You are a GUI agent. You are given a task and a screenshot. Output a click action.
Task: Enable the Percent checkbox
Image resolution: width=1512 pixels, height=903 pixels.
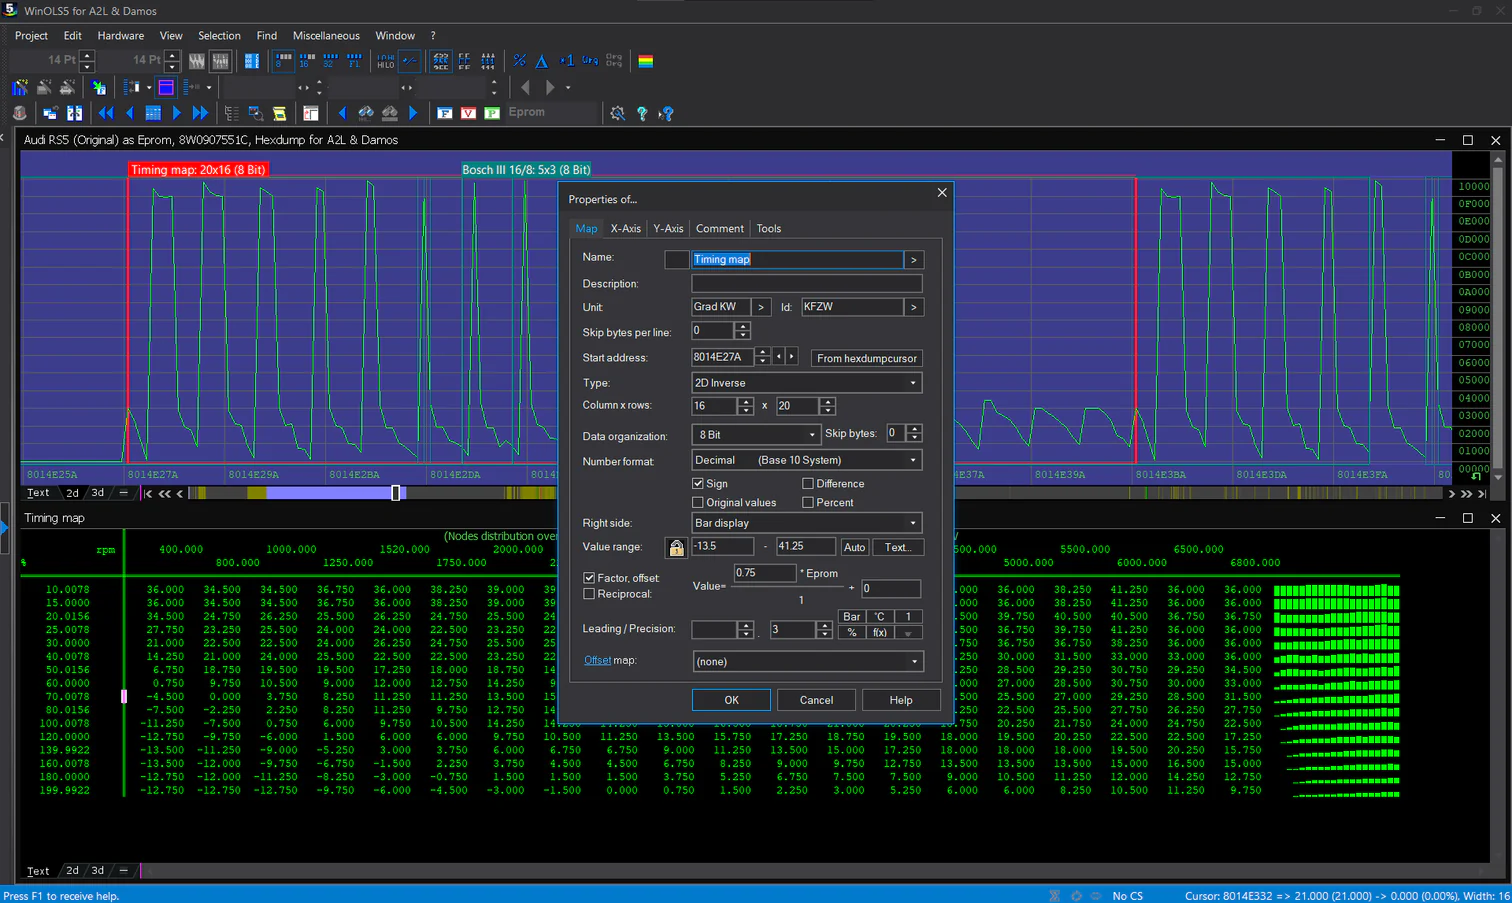click(808, 502)
